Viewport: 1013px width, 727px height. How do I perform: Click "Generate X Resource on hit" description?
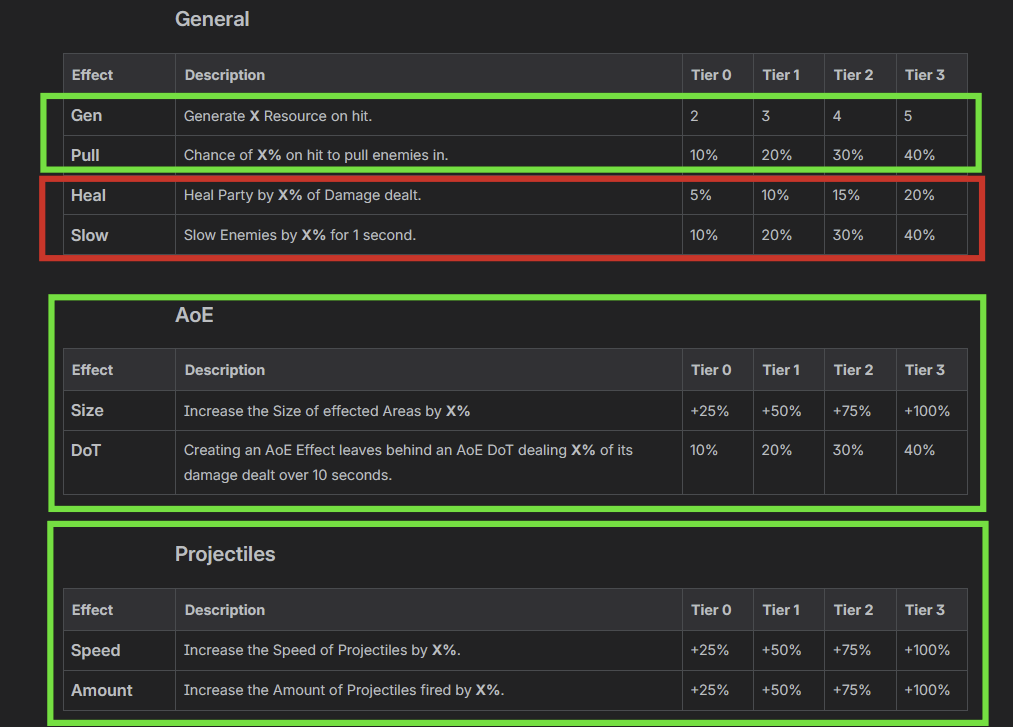click(x=278, y=116)
